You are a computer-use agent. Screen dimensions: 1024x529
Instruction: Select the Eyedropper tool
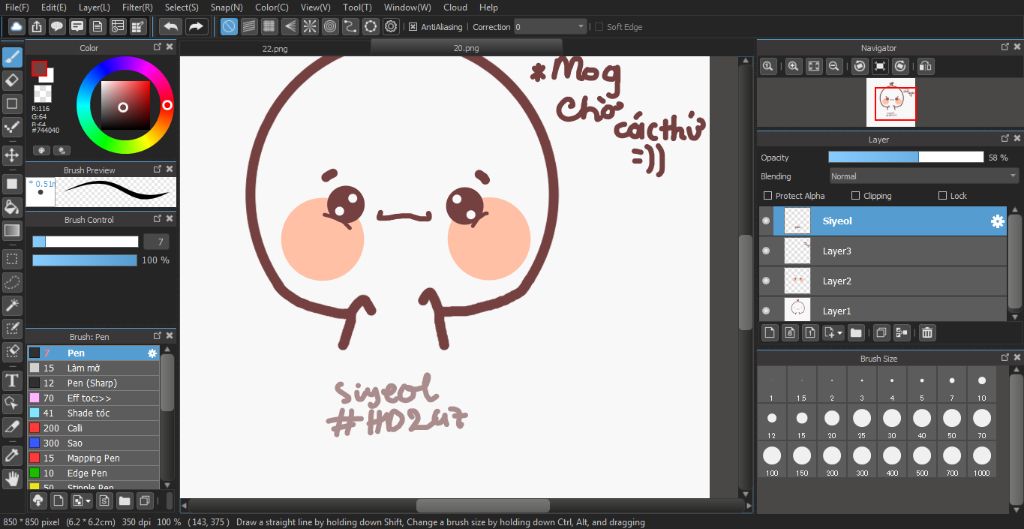pyautogui.click(x=12, y=455)
